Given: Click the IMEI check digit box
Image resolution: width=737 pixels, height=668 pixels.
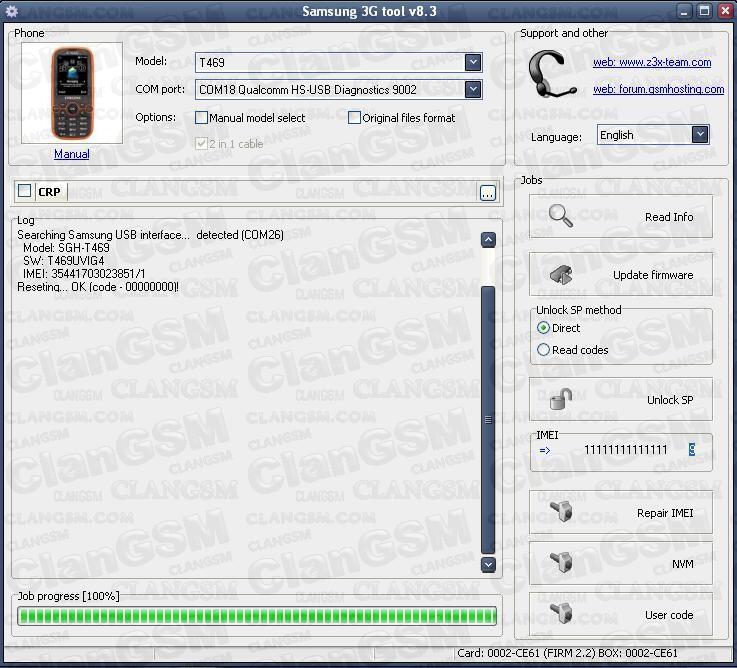Looking at the screenshot, I should click(x=692, y=449).
